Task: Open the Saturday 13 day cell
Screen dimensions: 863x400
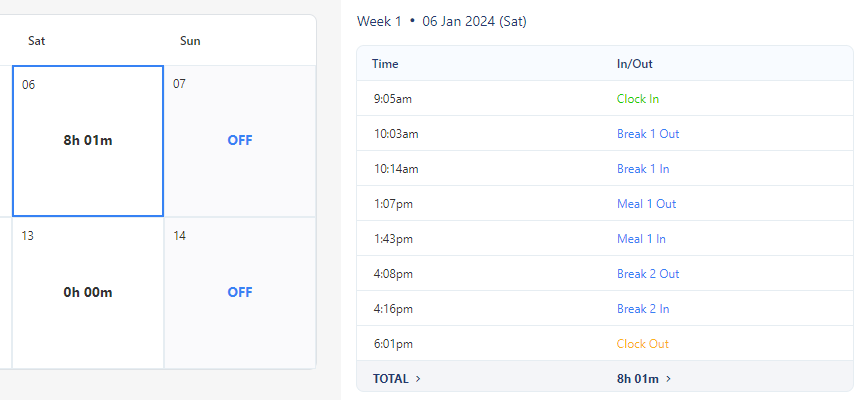Action: (88, 293)
